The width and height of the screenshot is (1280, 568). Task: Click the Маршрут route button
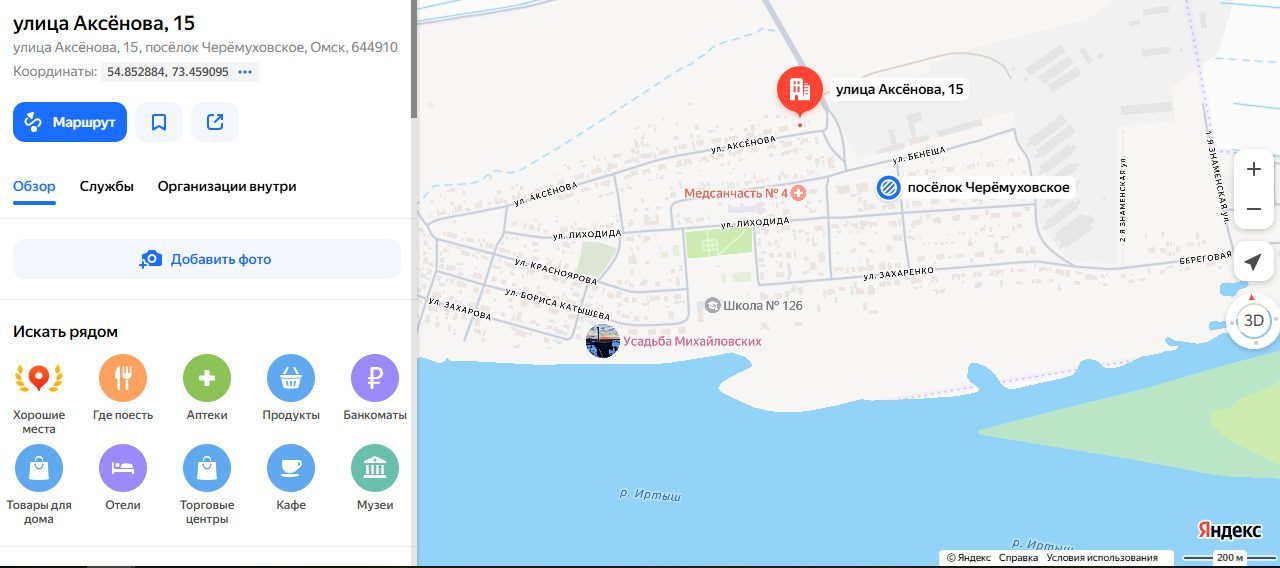point(70,122)
